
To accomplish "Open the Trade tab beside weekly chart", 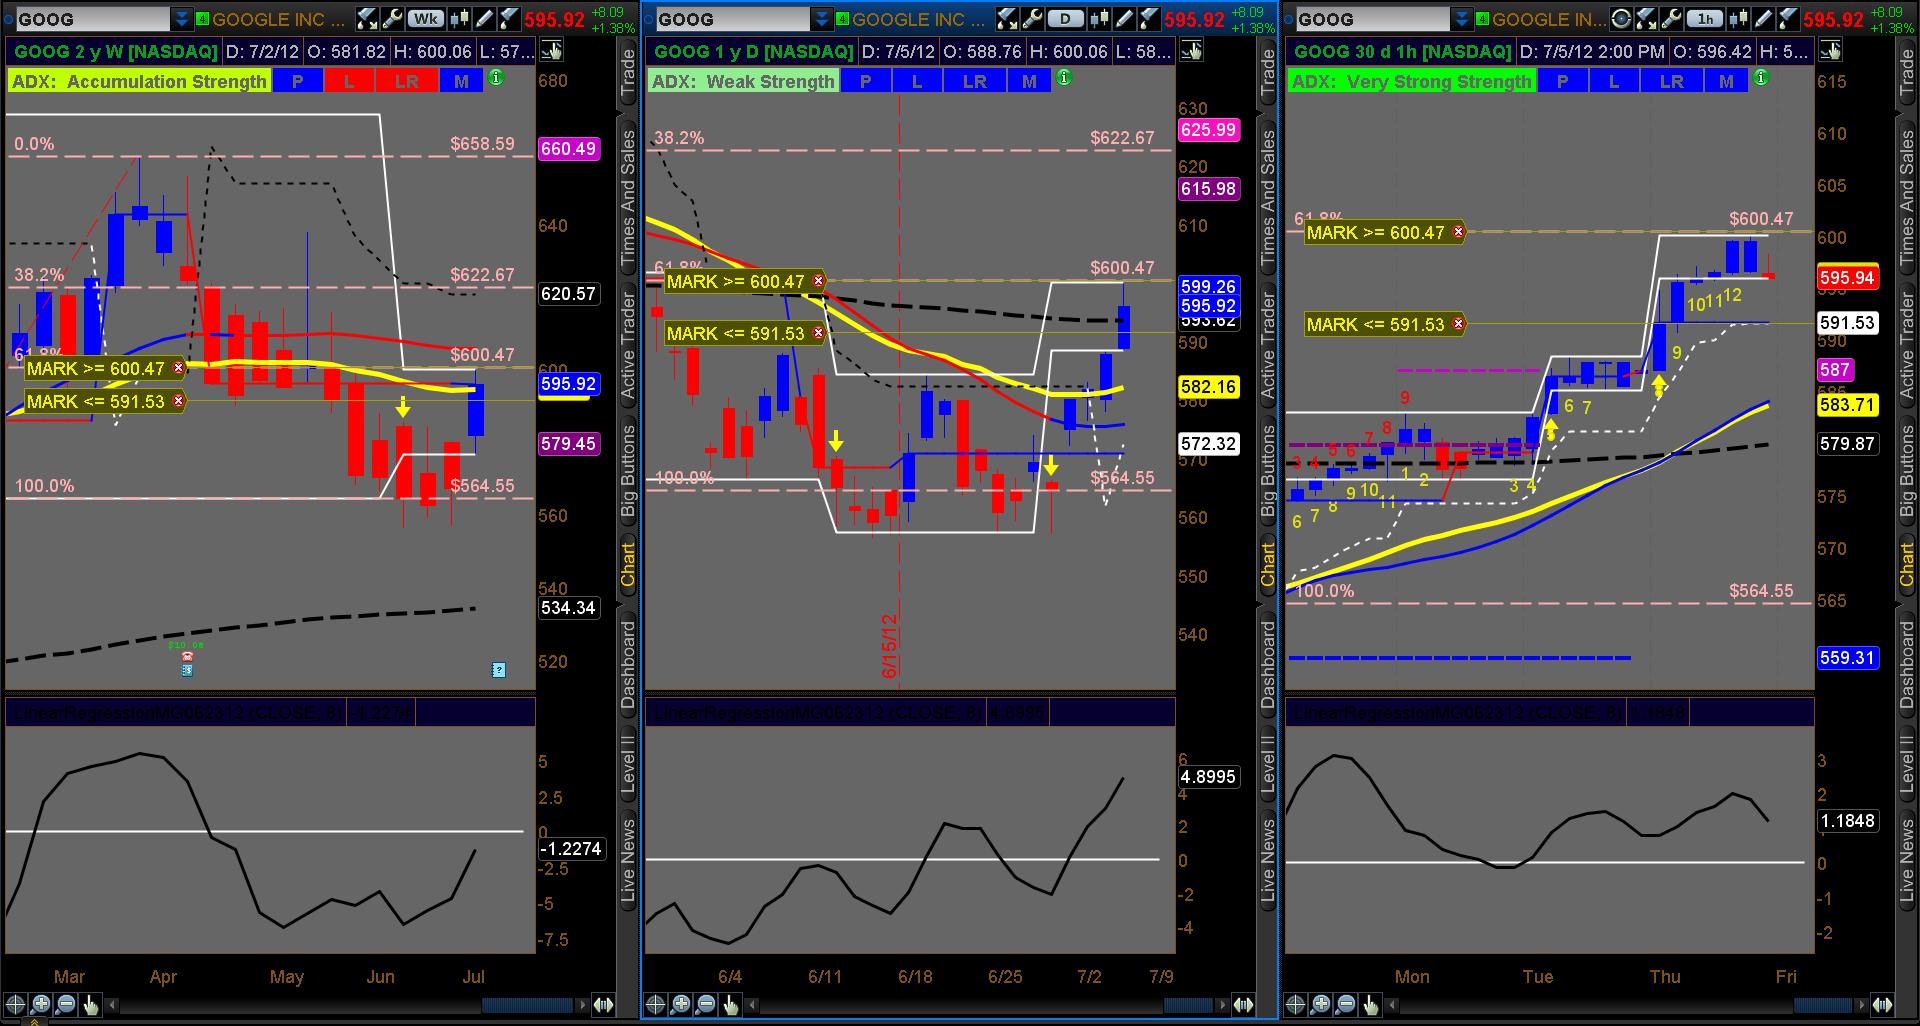I will tap(627, 72).
